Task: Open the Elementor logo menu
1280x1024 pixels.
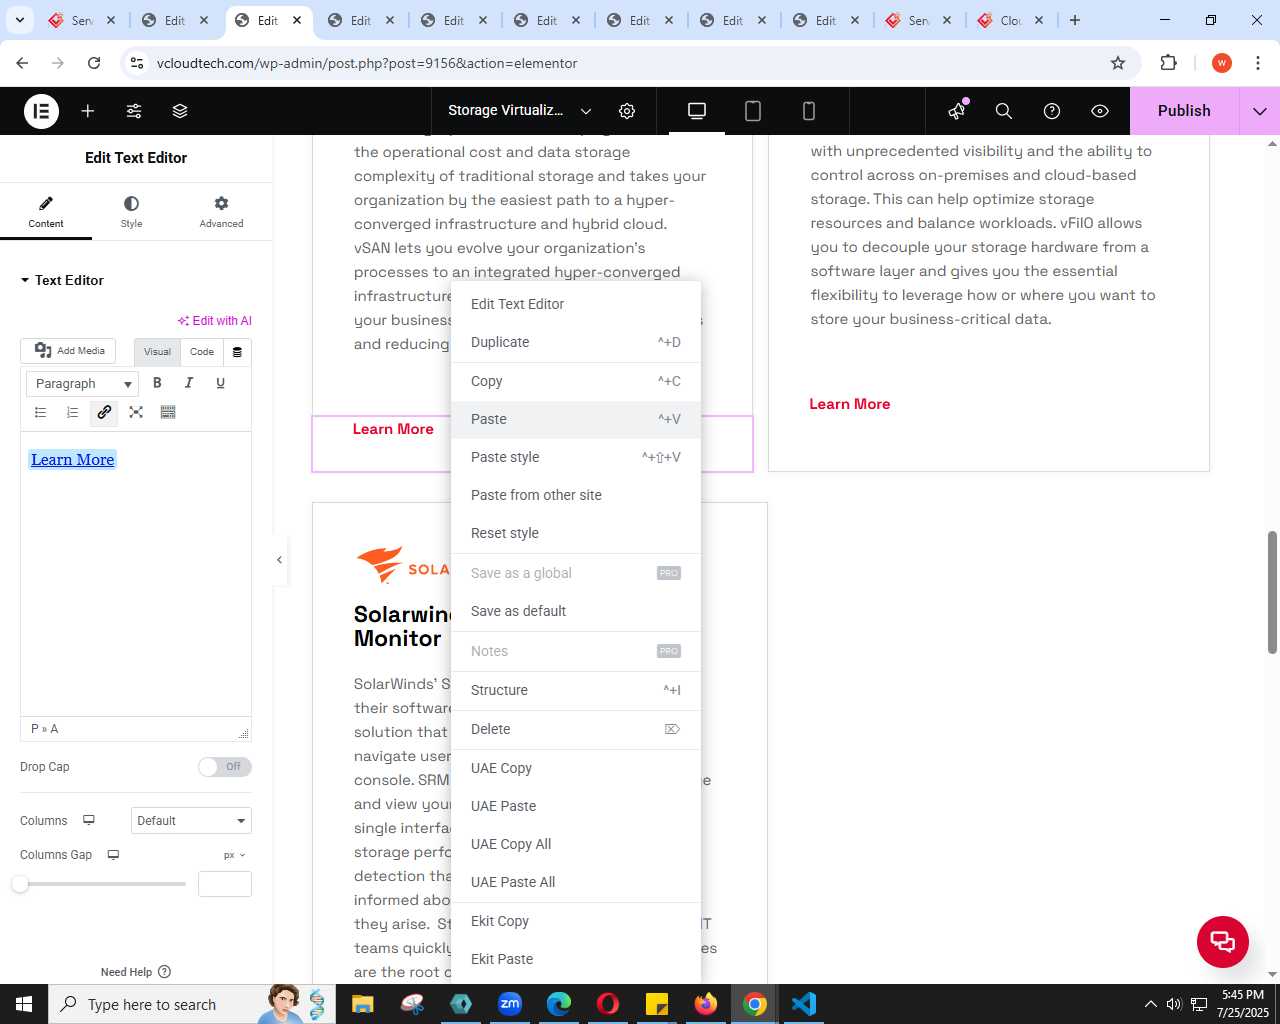Action: coord(41,111)
